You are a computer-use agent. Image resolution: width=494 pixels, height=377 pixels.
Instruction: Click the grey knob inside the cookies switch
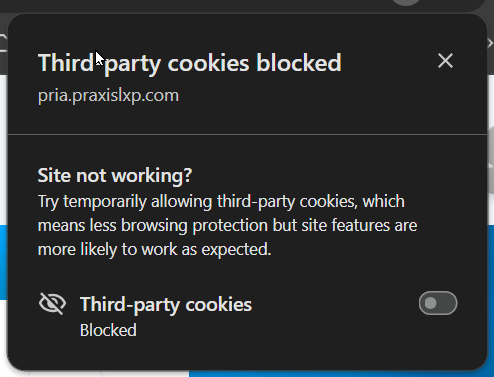tap(431, 303)
